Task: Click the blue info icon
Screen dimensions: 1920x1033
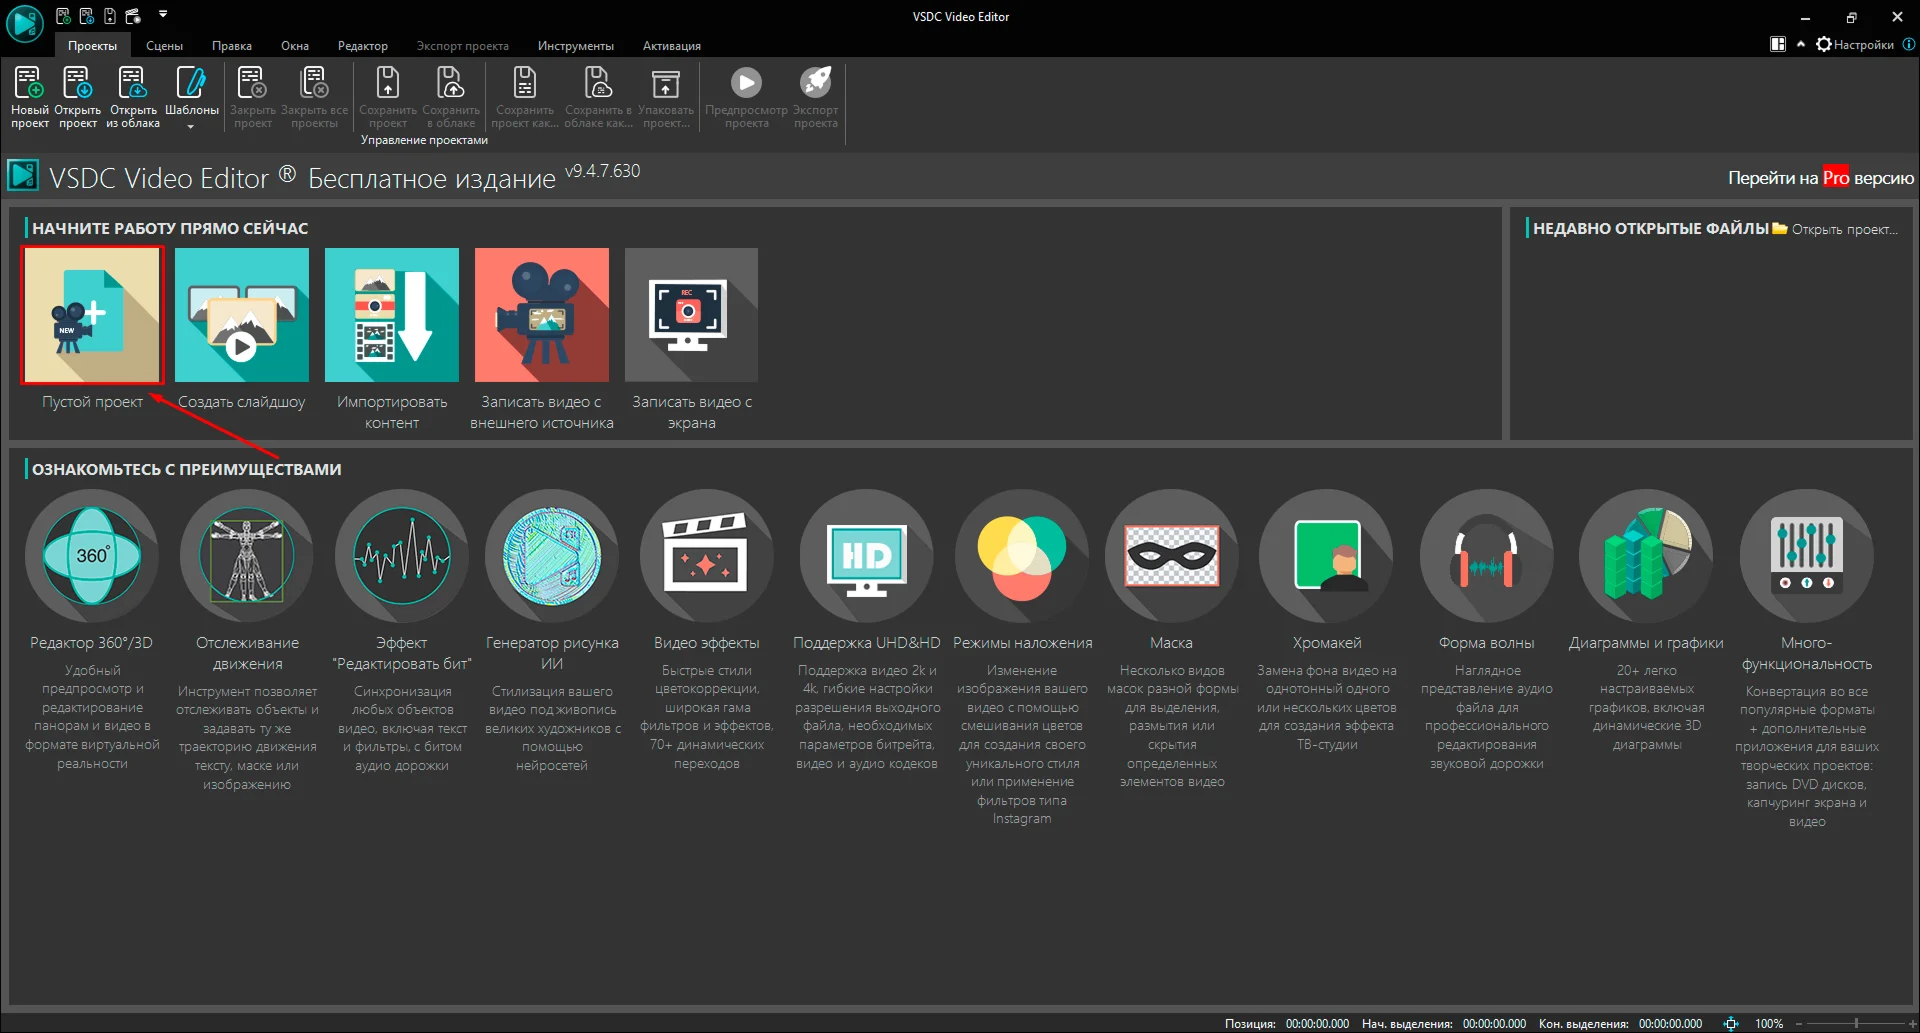Action: point(1909,44)
